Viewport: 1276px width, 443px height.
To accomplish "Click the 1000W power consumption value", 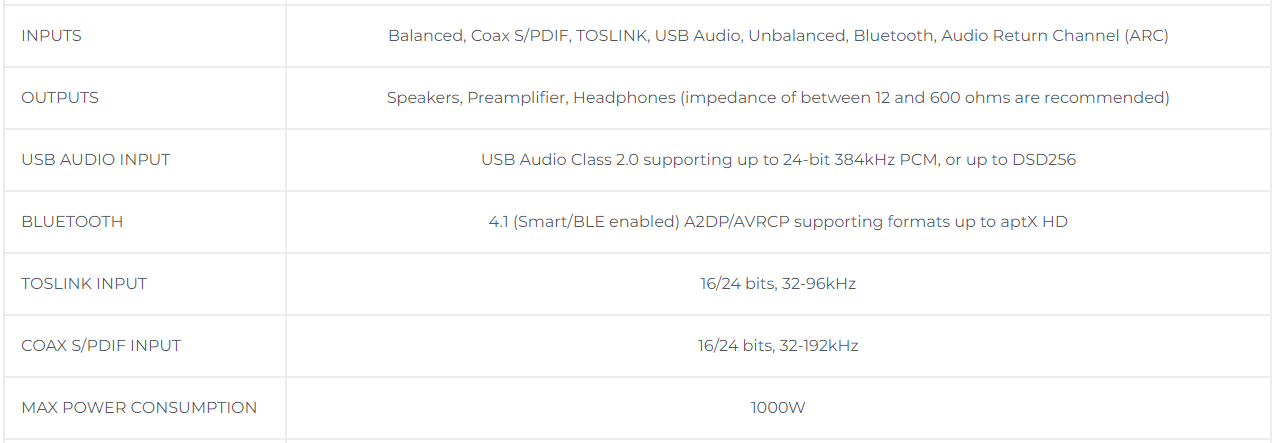I will pos(778,408).
